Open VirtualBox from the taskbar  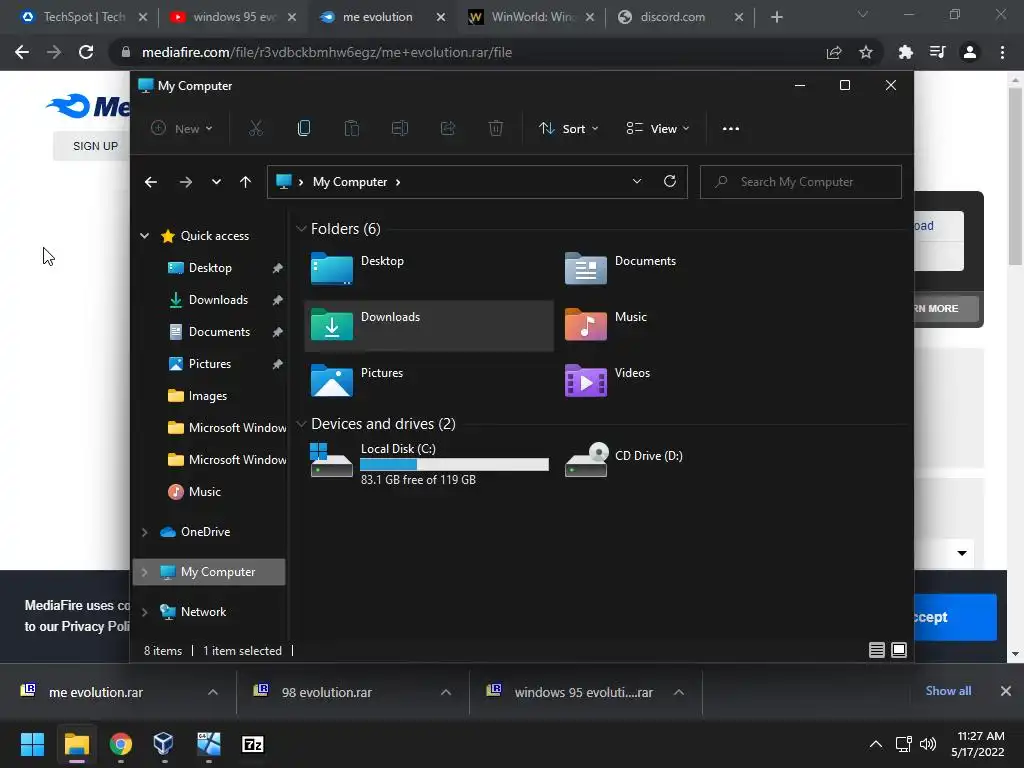[164, 744]
